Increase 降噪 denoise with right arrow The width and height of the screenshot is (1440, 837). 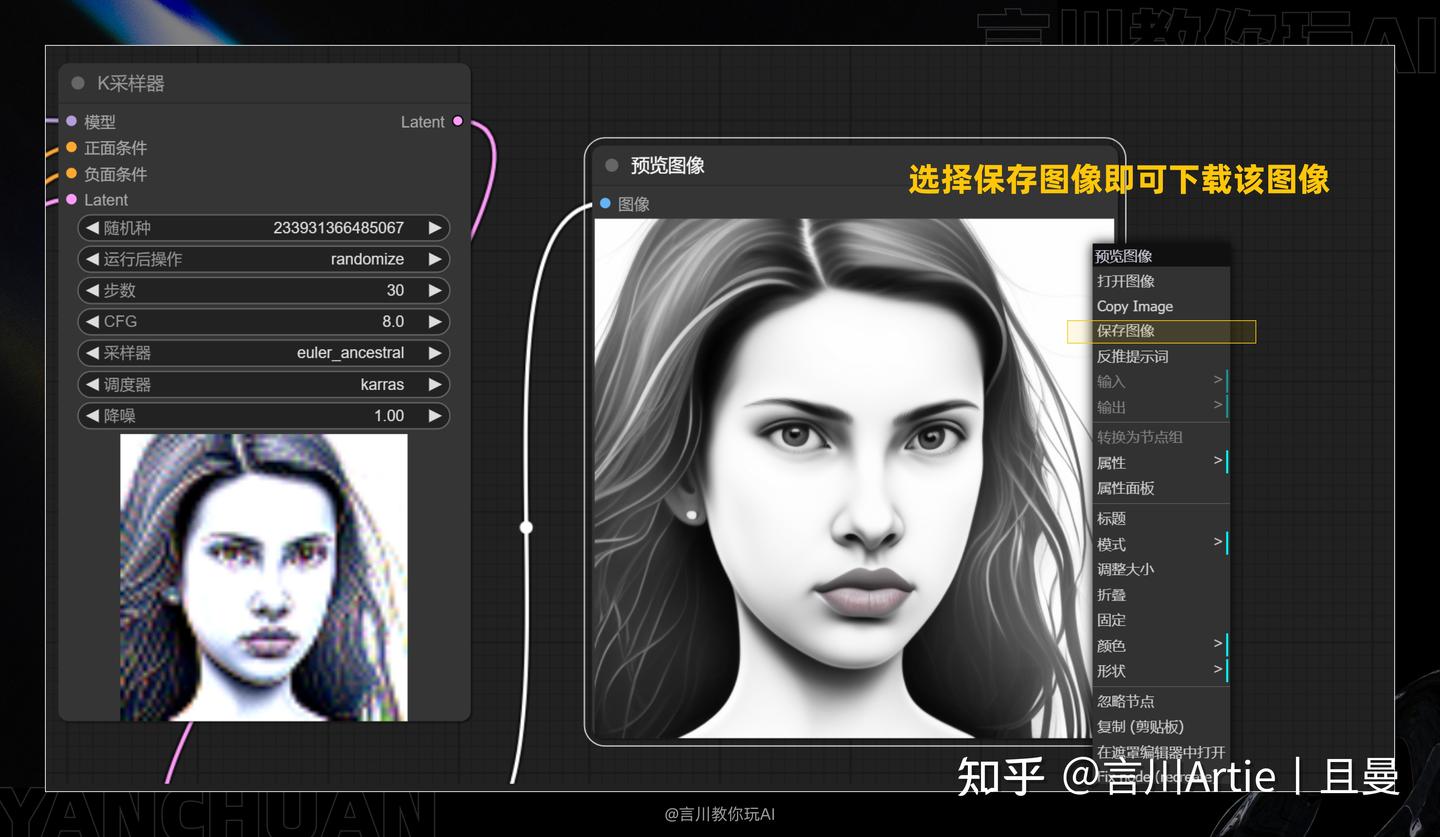(x=435, y=416)
